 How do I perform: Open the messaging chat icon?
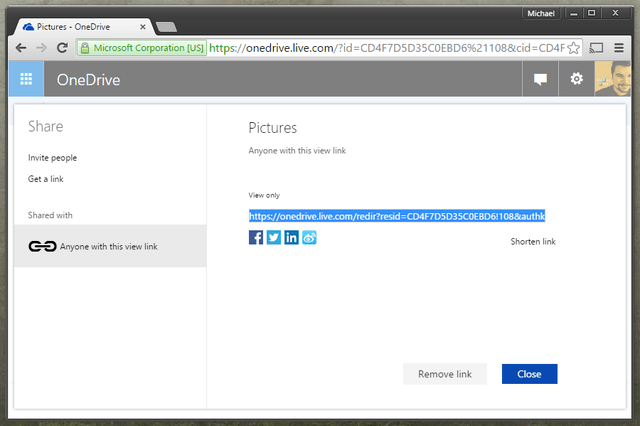click(540, 79)
